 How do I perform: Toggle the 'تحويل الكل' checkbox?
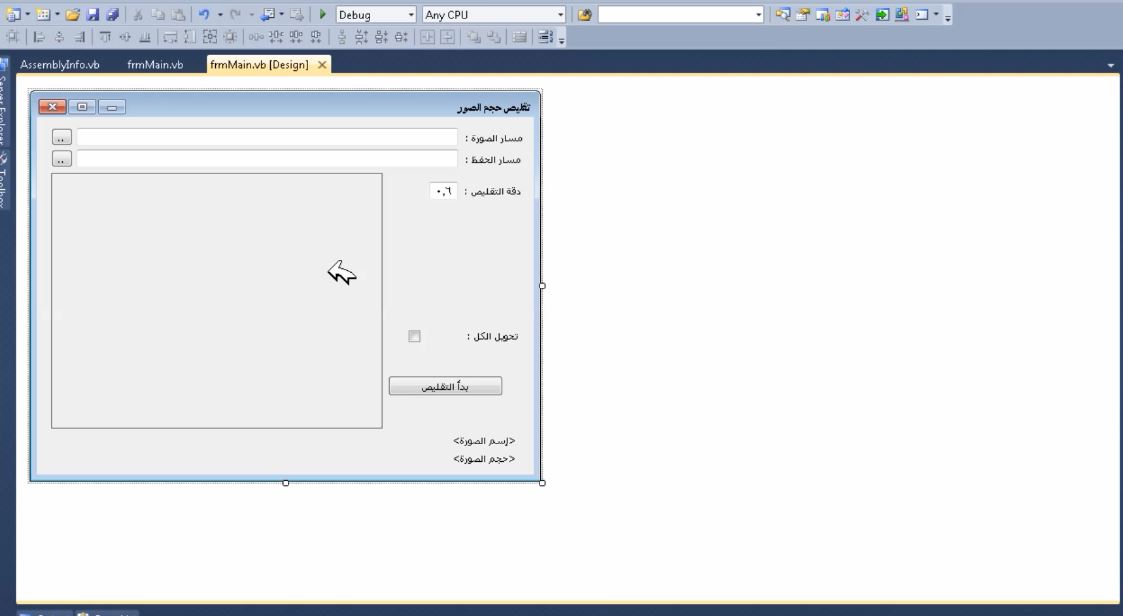pyautogui.click(x=414, y=337)
